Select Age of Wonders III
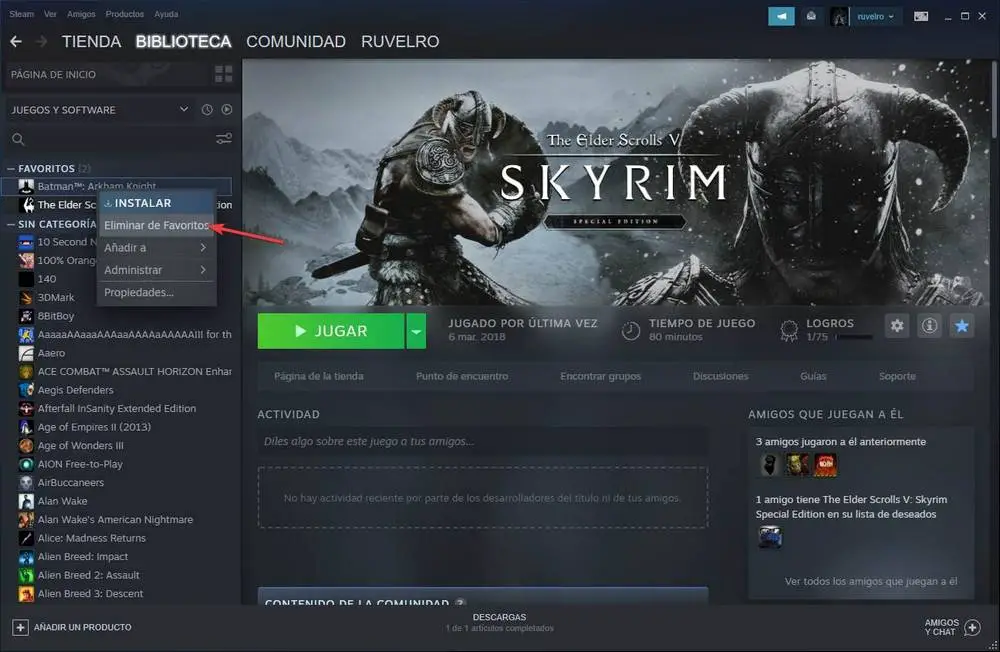Screen dimensions: 1000x652 80,445
